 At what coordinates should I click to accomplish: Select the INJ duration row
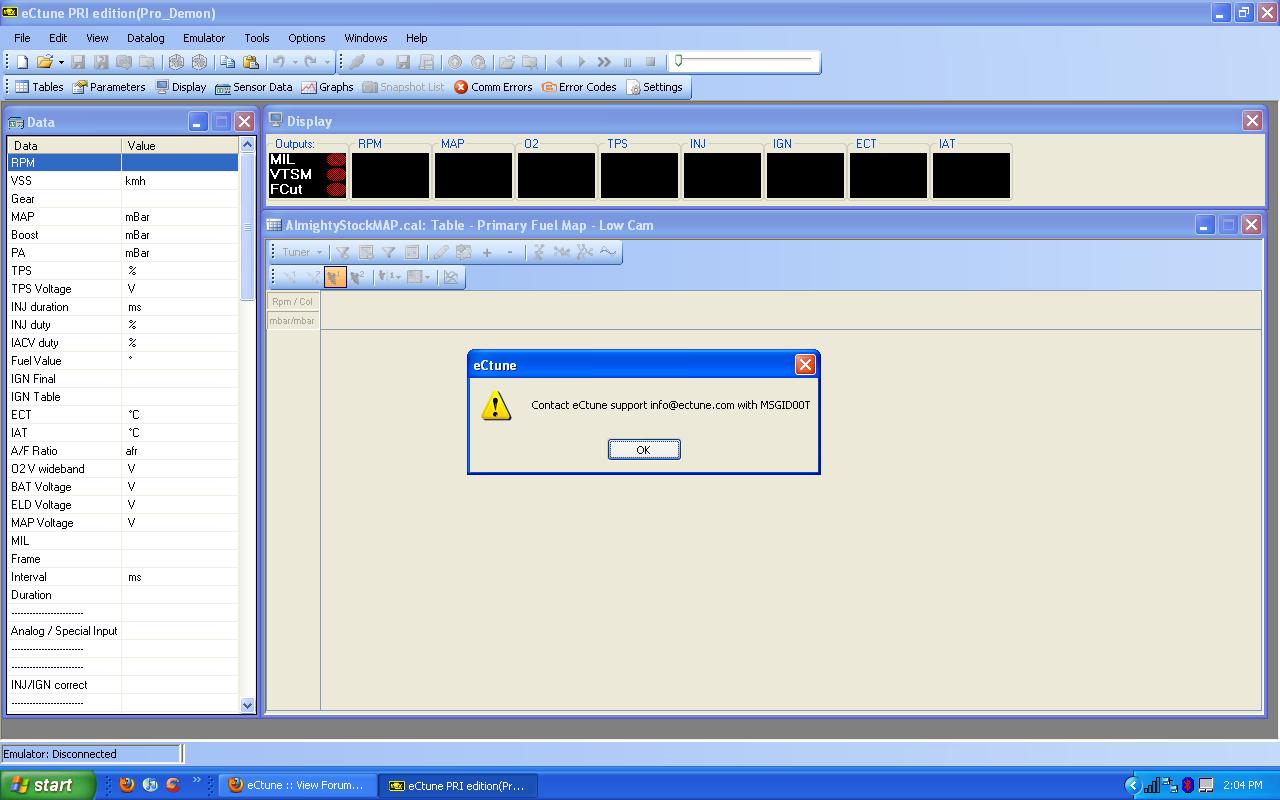(123, 307)
